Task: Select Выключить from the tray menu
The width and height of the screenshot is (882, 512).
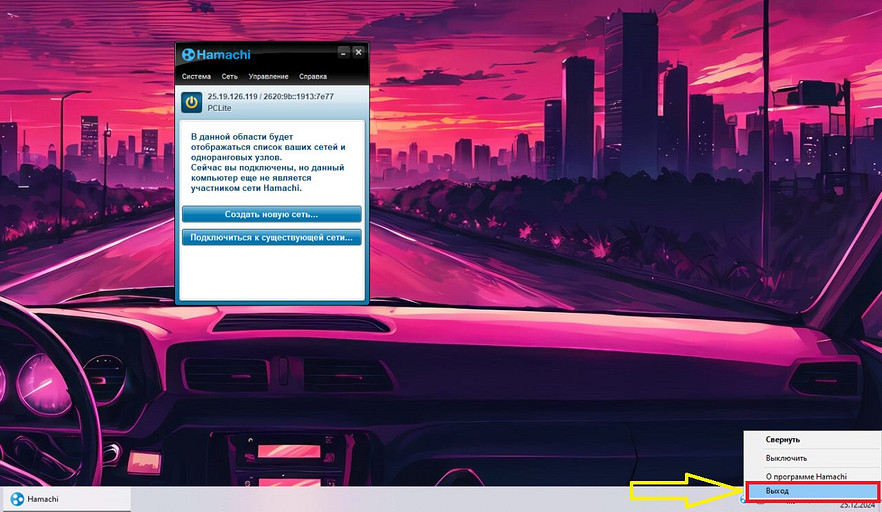Action: 786,457
